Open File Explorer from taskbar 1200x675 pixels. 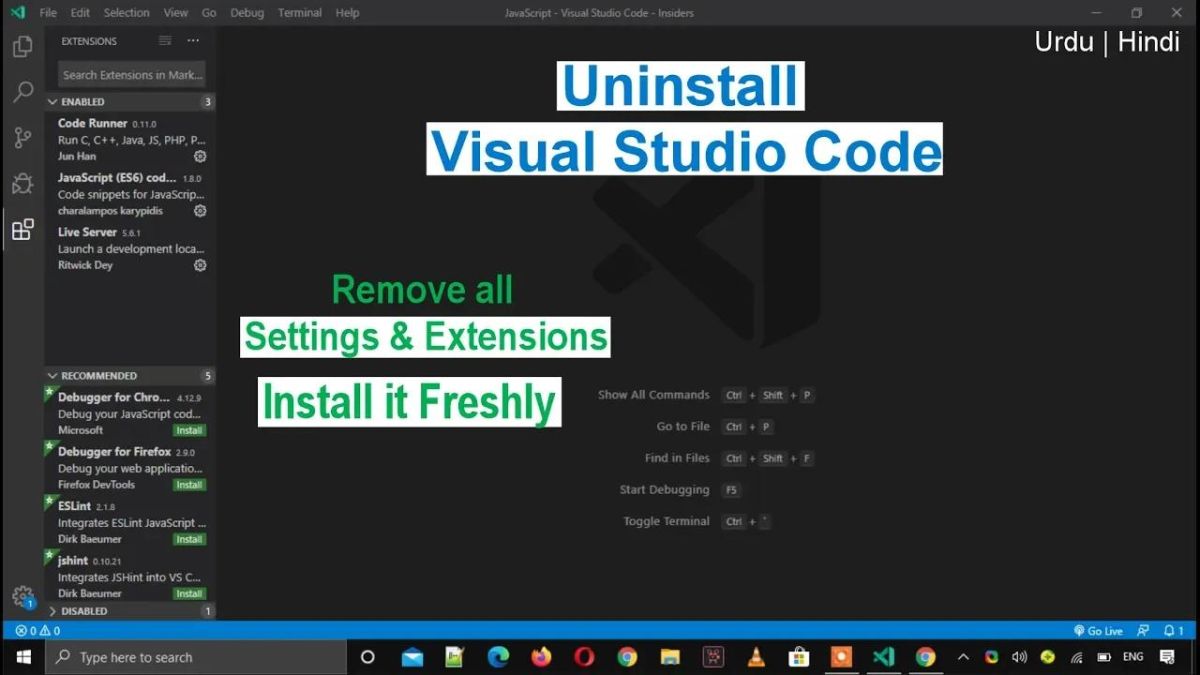coord(670,657)
